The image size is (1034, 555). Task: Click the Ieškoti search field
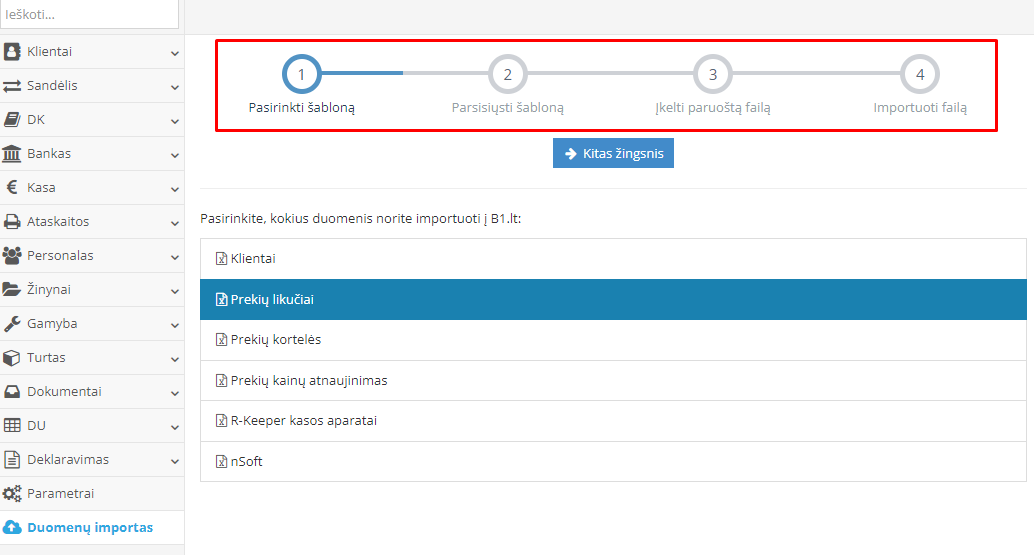(89, 15)
